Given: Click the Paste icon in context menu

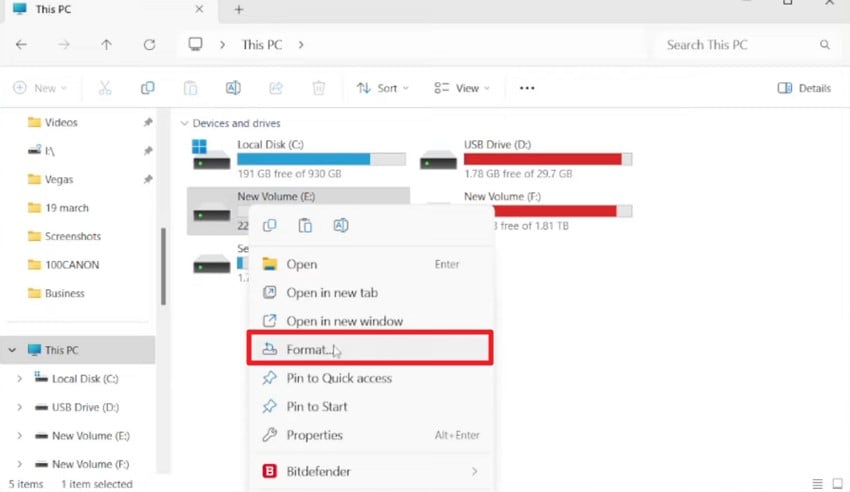Looking at the screenshot, I should (x=305, y=225).
